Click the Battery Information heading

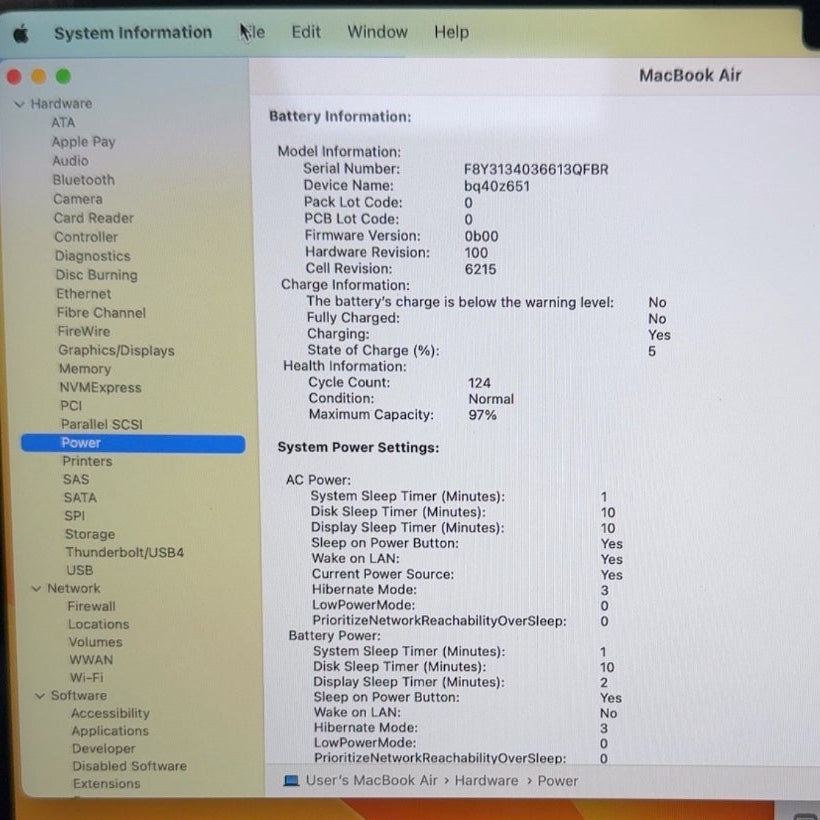[340, 117]
